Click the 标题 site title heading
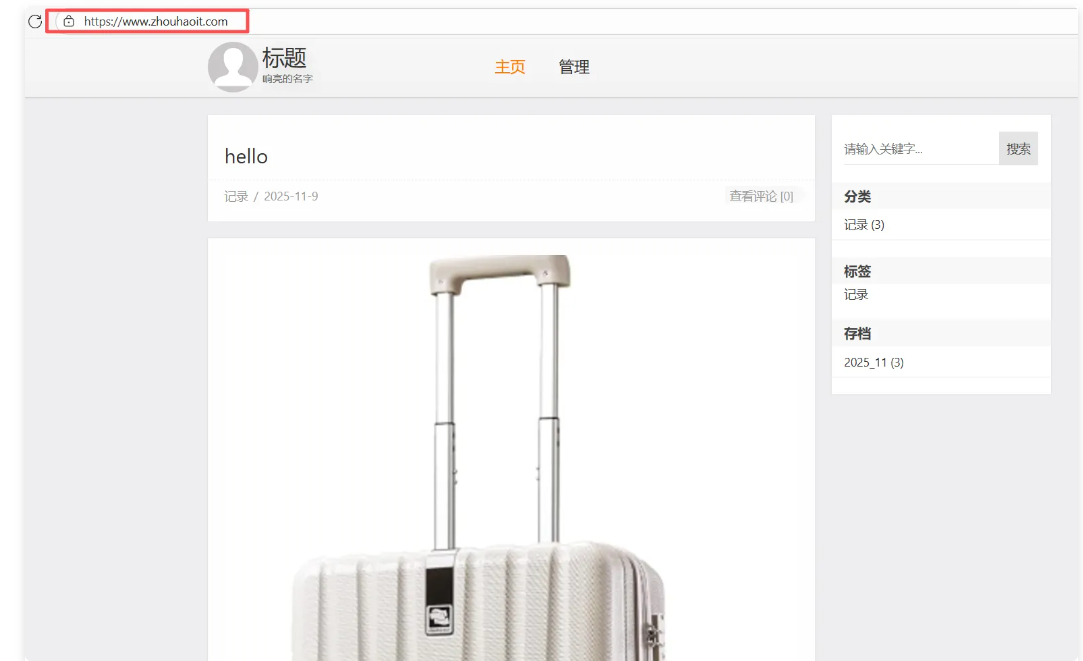 pos(284,58)
